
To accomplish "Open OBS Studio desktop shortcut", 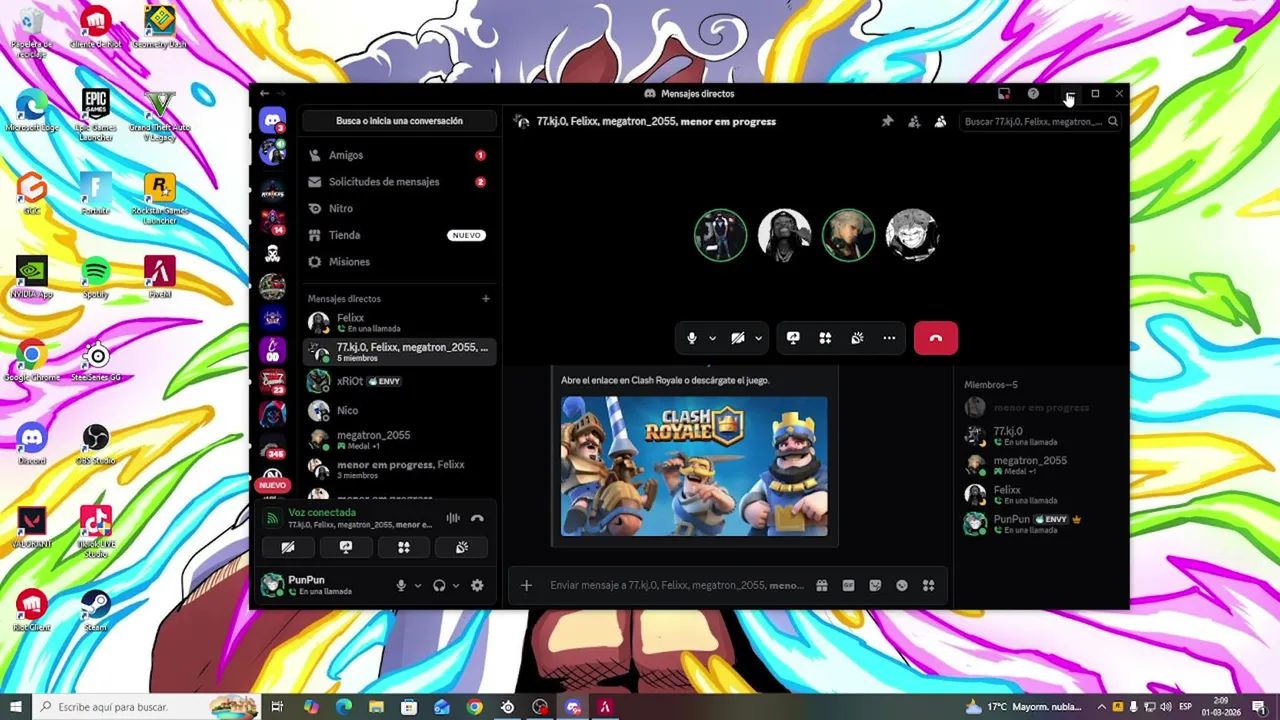I will [x=96, y=445].
